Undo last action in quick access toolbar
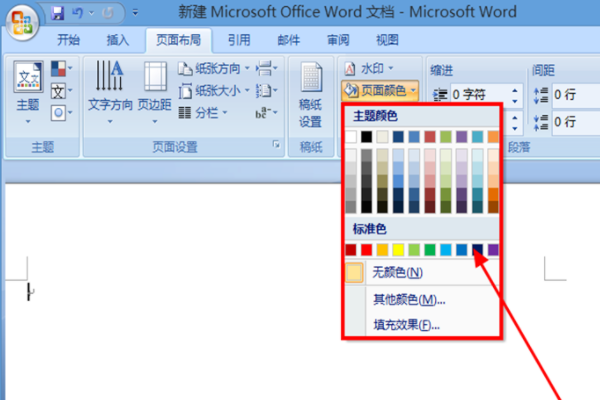The height and width of the screenshot is (400, 600). [78, 13]
